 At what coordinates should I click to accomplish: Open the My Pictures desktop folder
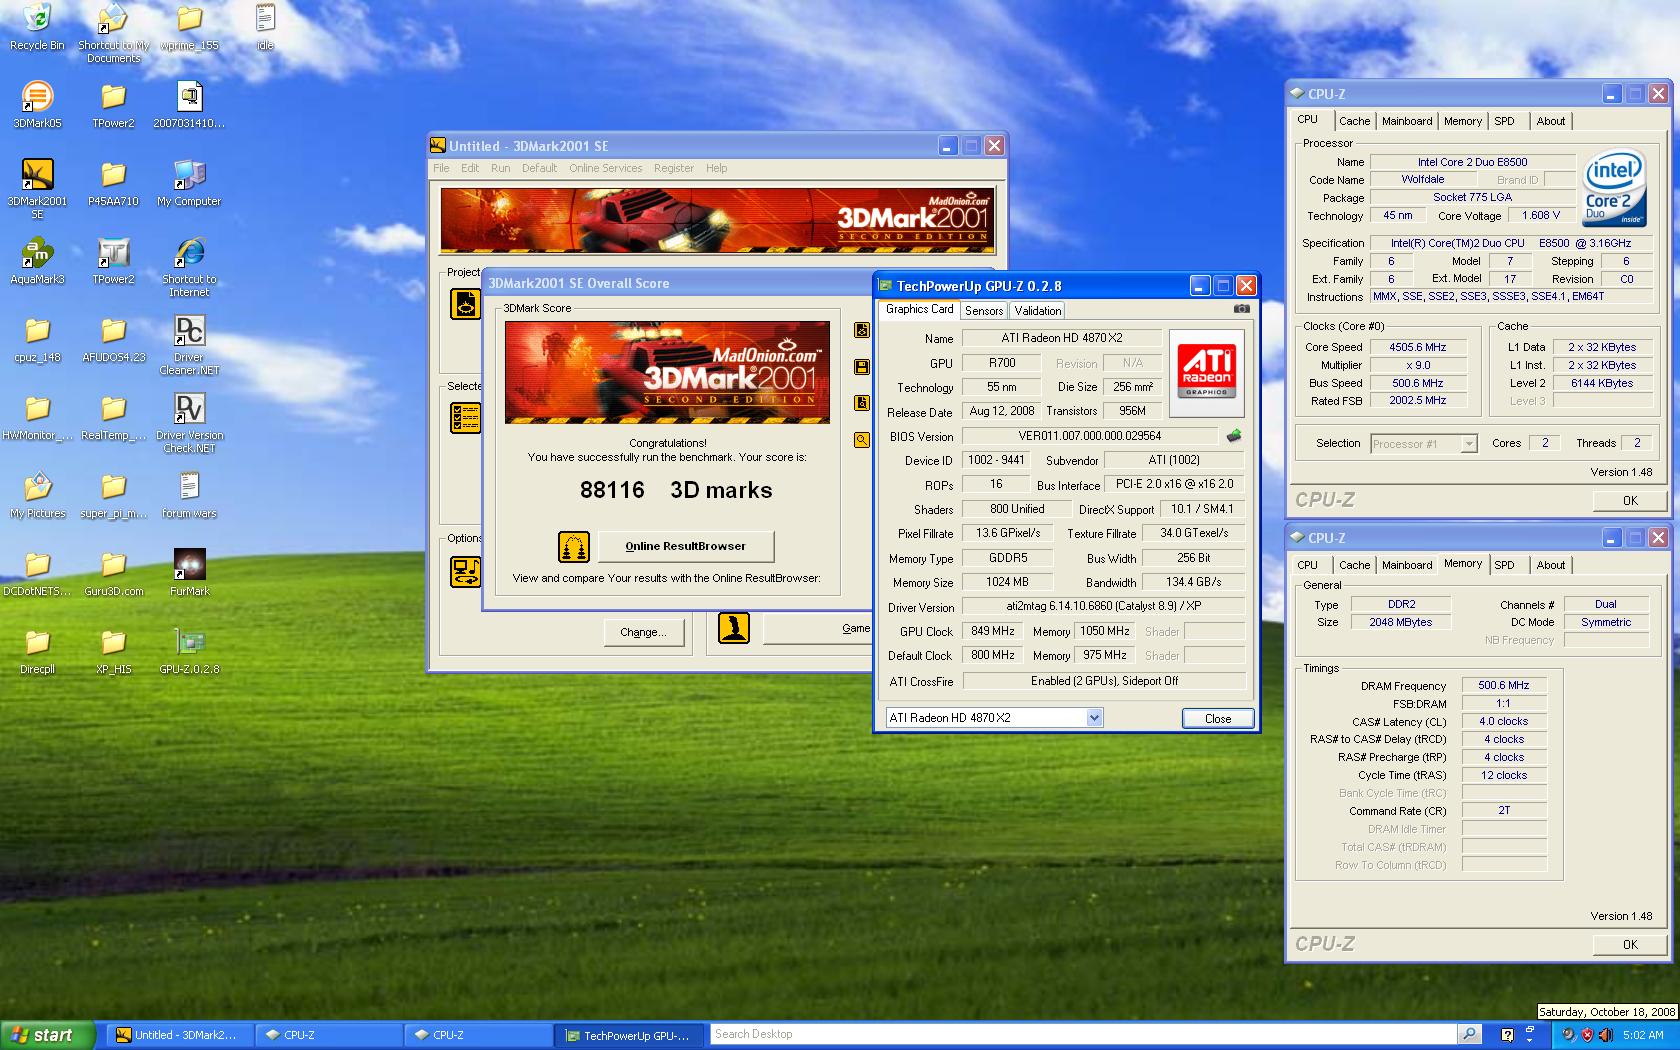(37, 487)
